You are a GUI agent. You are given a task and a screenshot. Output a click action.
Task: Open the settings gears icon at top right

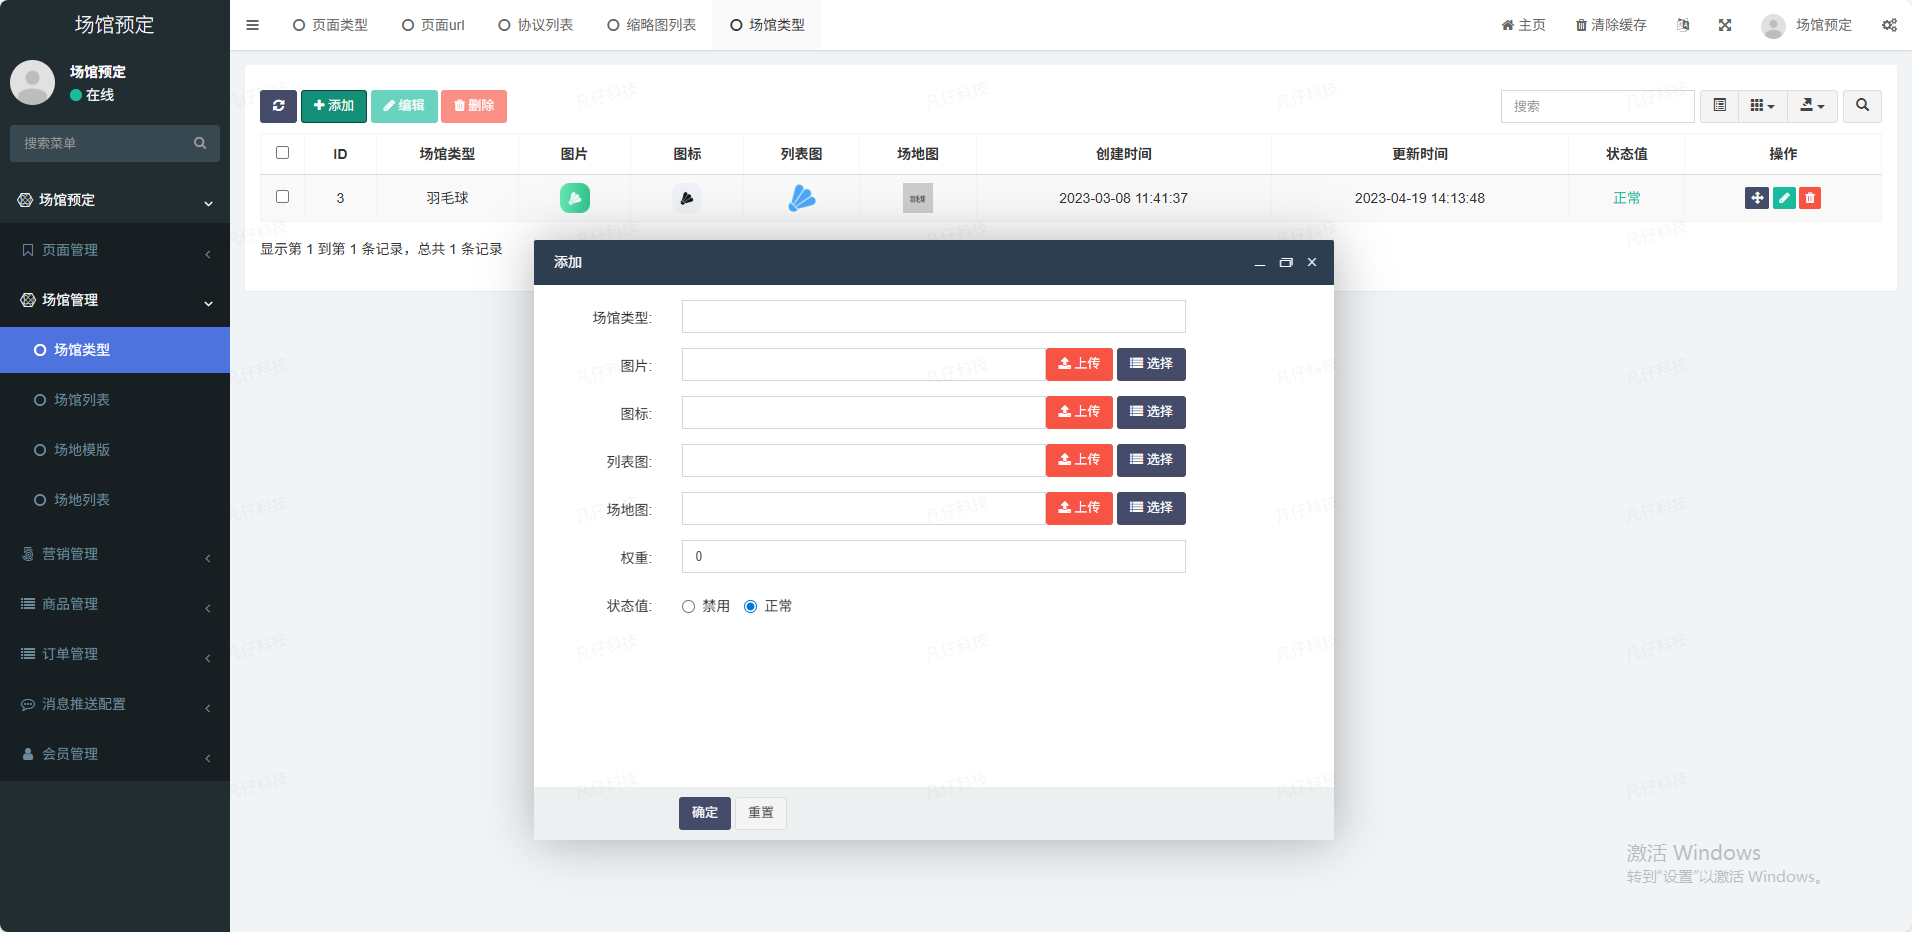tap(1889, 25)
